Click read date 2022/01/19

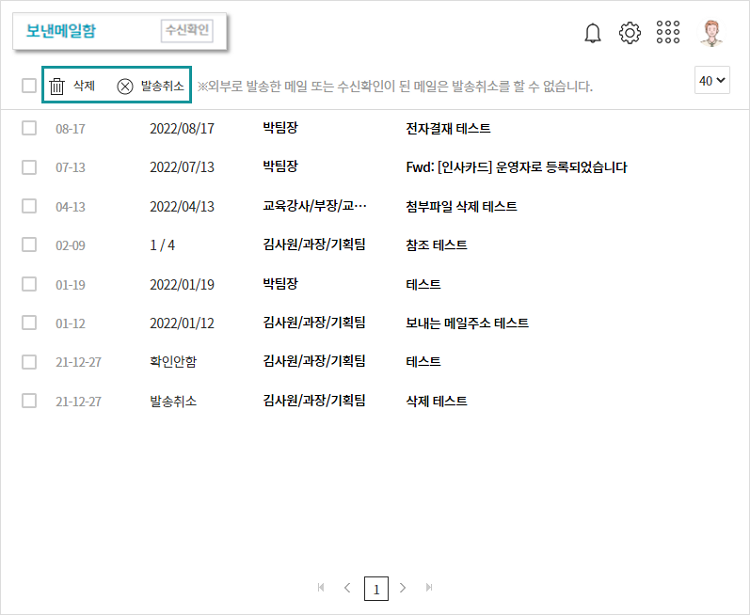click(x=182, y=285)
